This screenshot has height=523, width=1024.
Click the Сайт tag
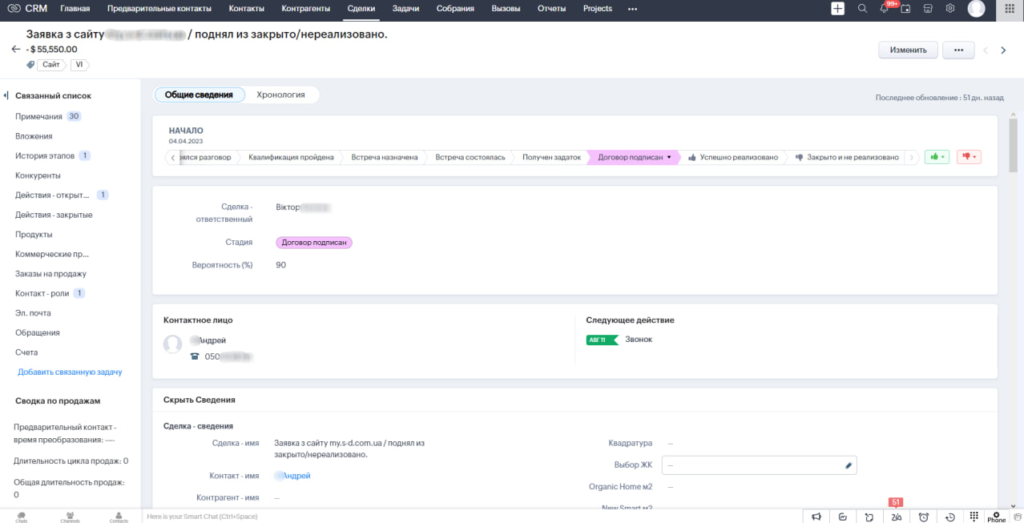(51, 65)
